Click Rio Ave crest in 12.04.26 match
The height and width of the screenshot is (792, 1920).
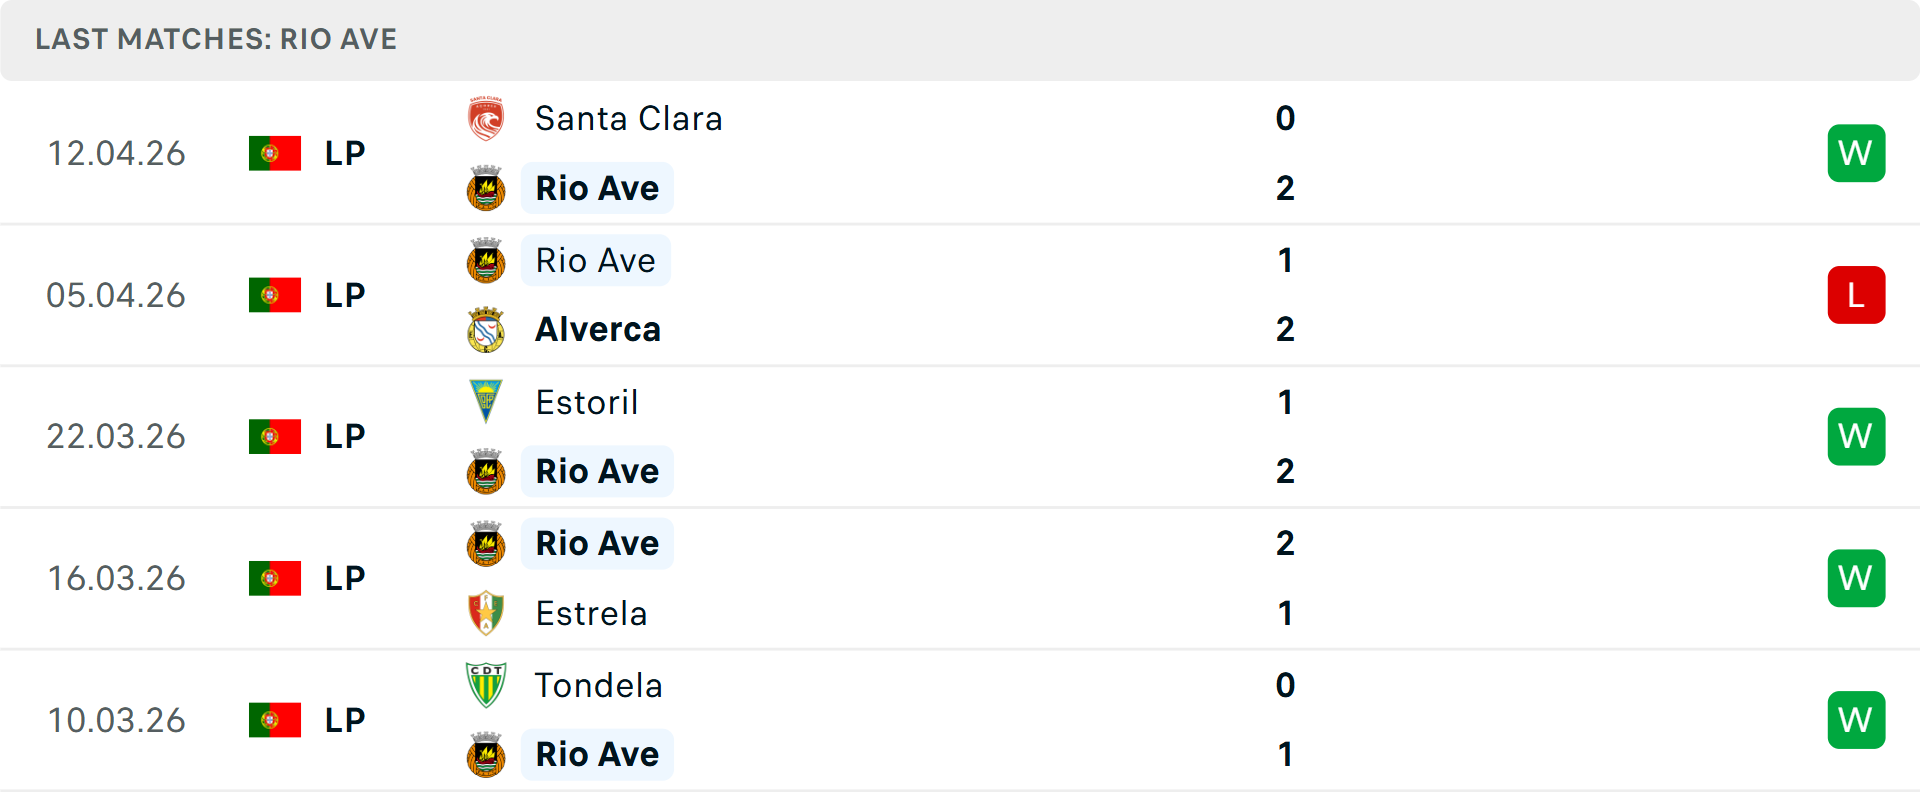[x=486, y=188]
